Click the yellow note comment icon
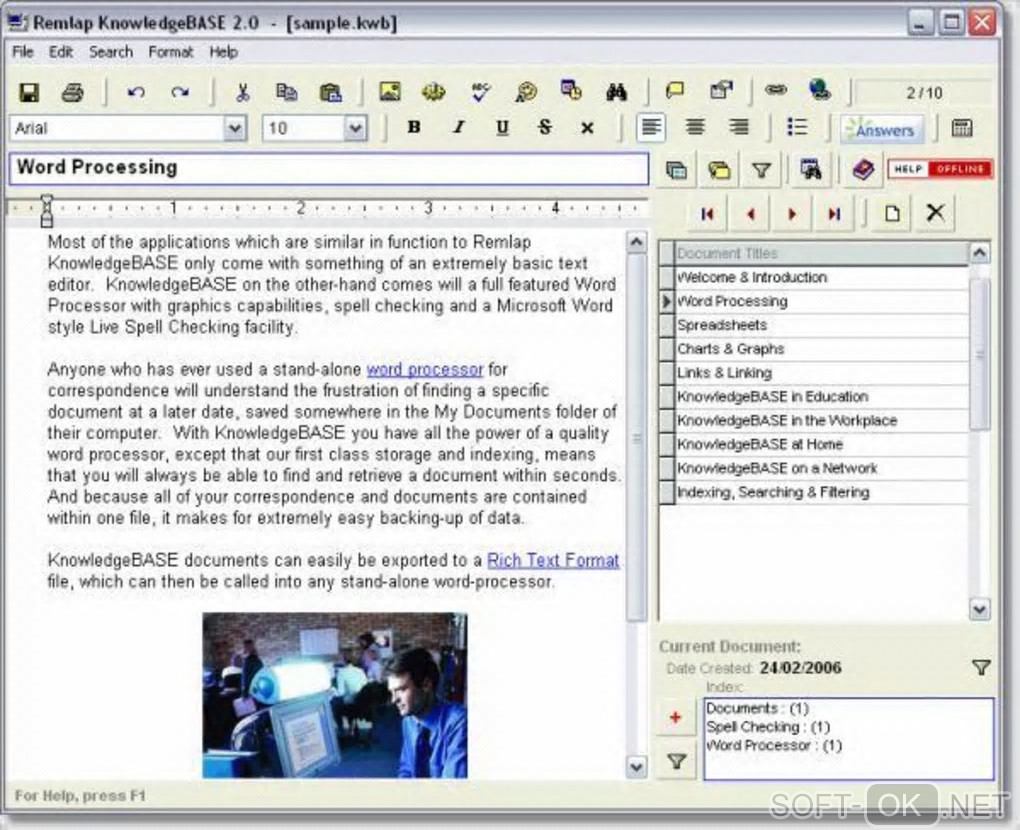Image resolution: width=1020 pixels, height=830 pixels. 675,90
